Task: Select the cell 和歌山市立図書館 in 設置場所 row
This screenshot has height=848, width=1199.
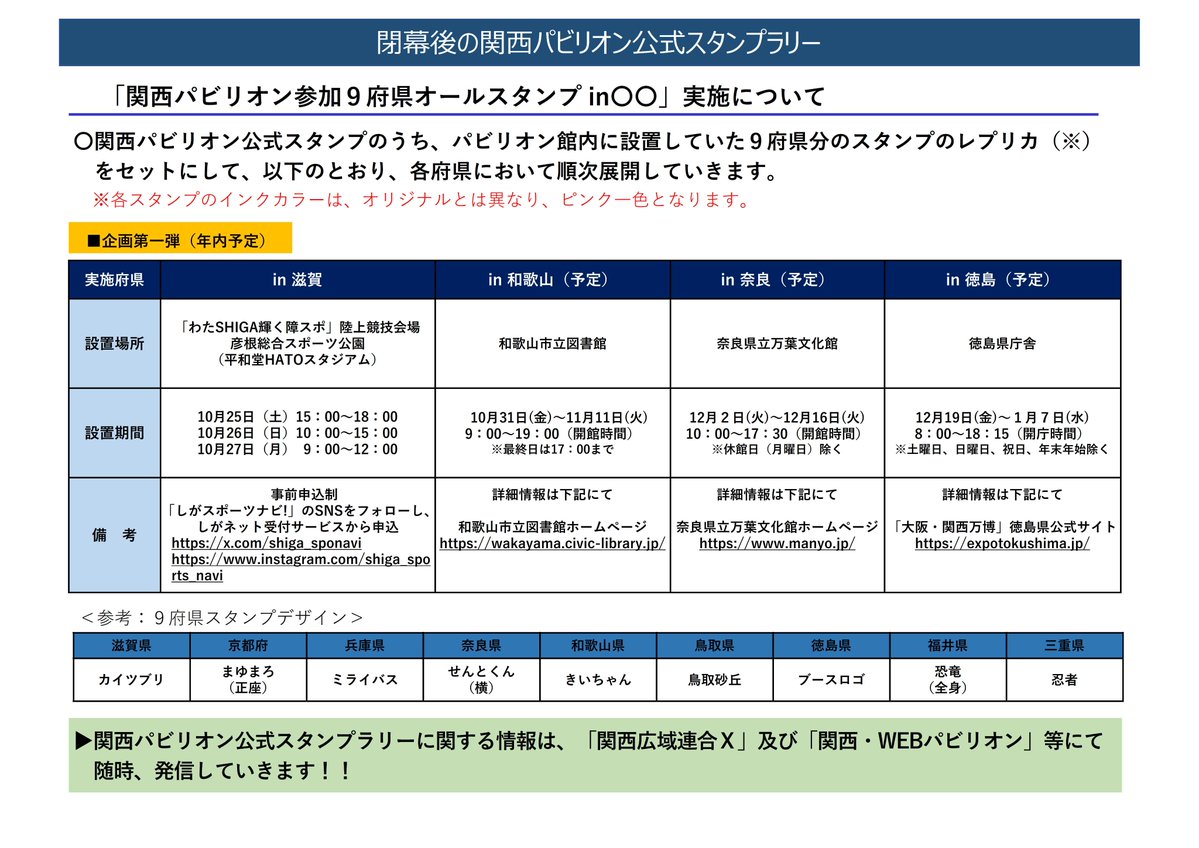Action: [x=552, y=343]
